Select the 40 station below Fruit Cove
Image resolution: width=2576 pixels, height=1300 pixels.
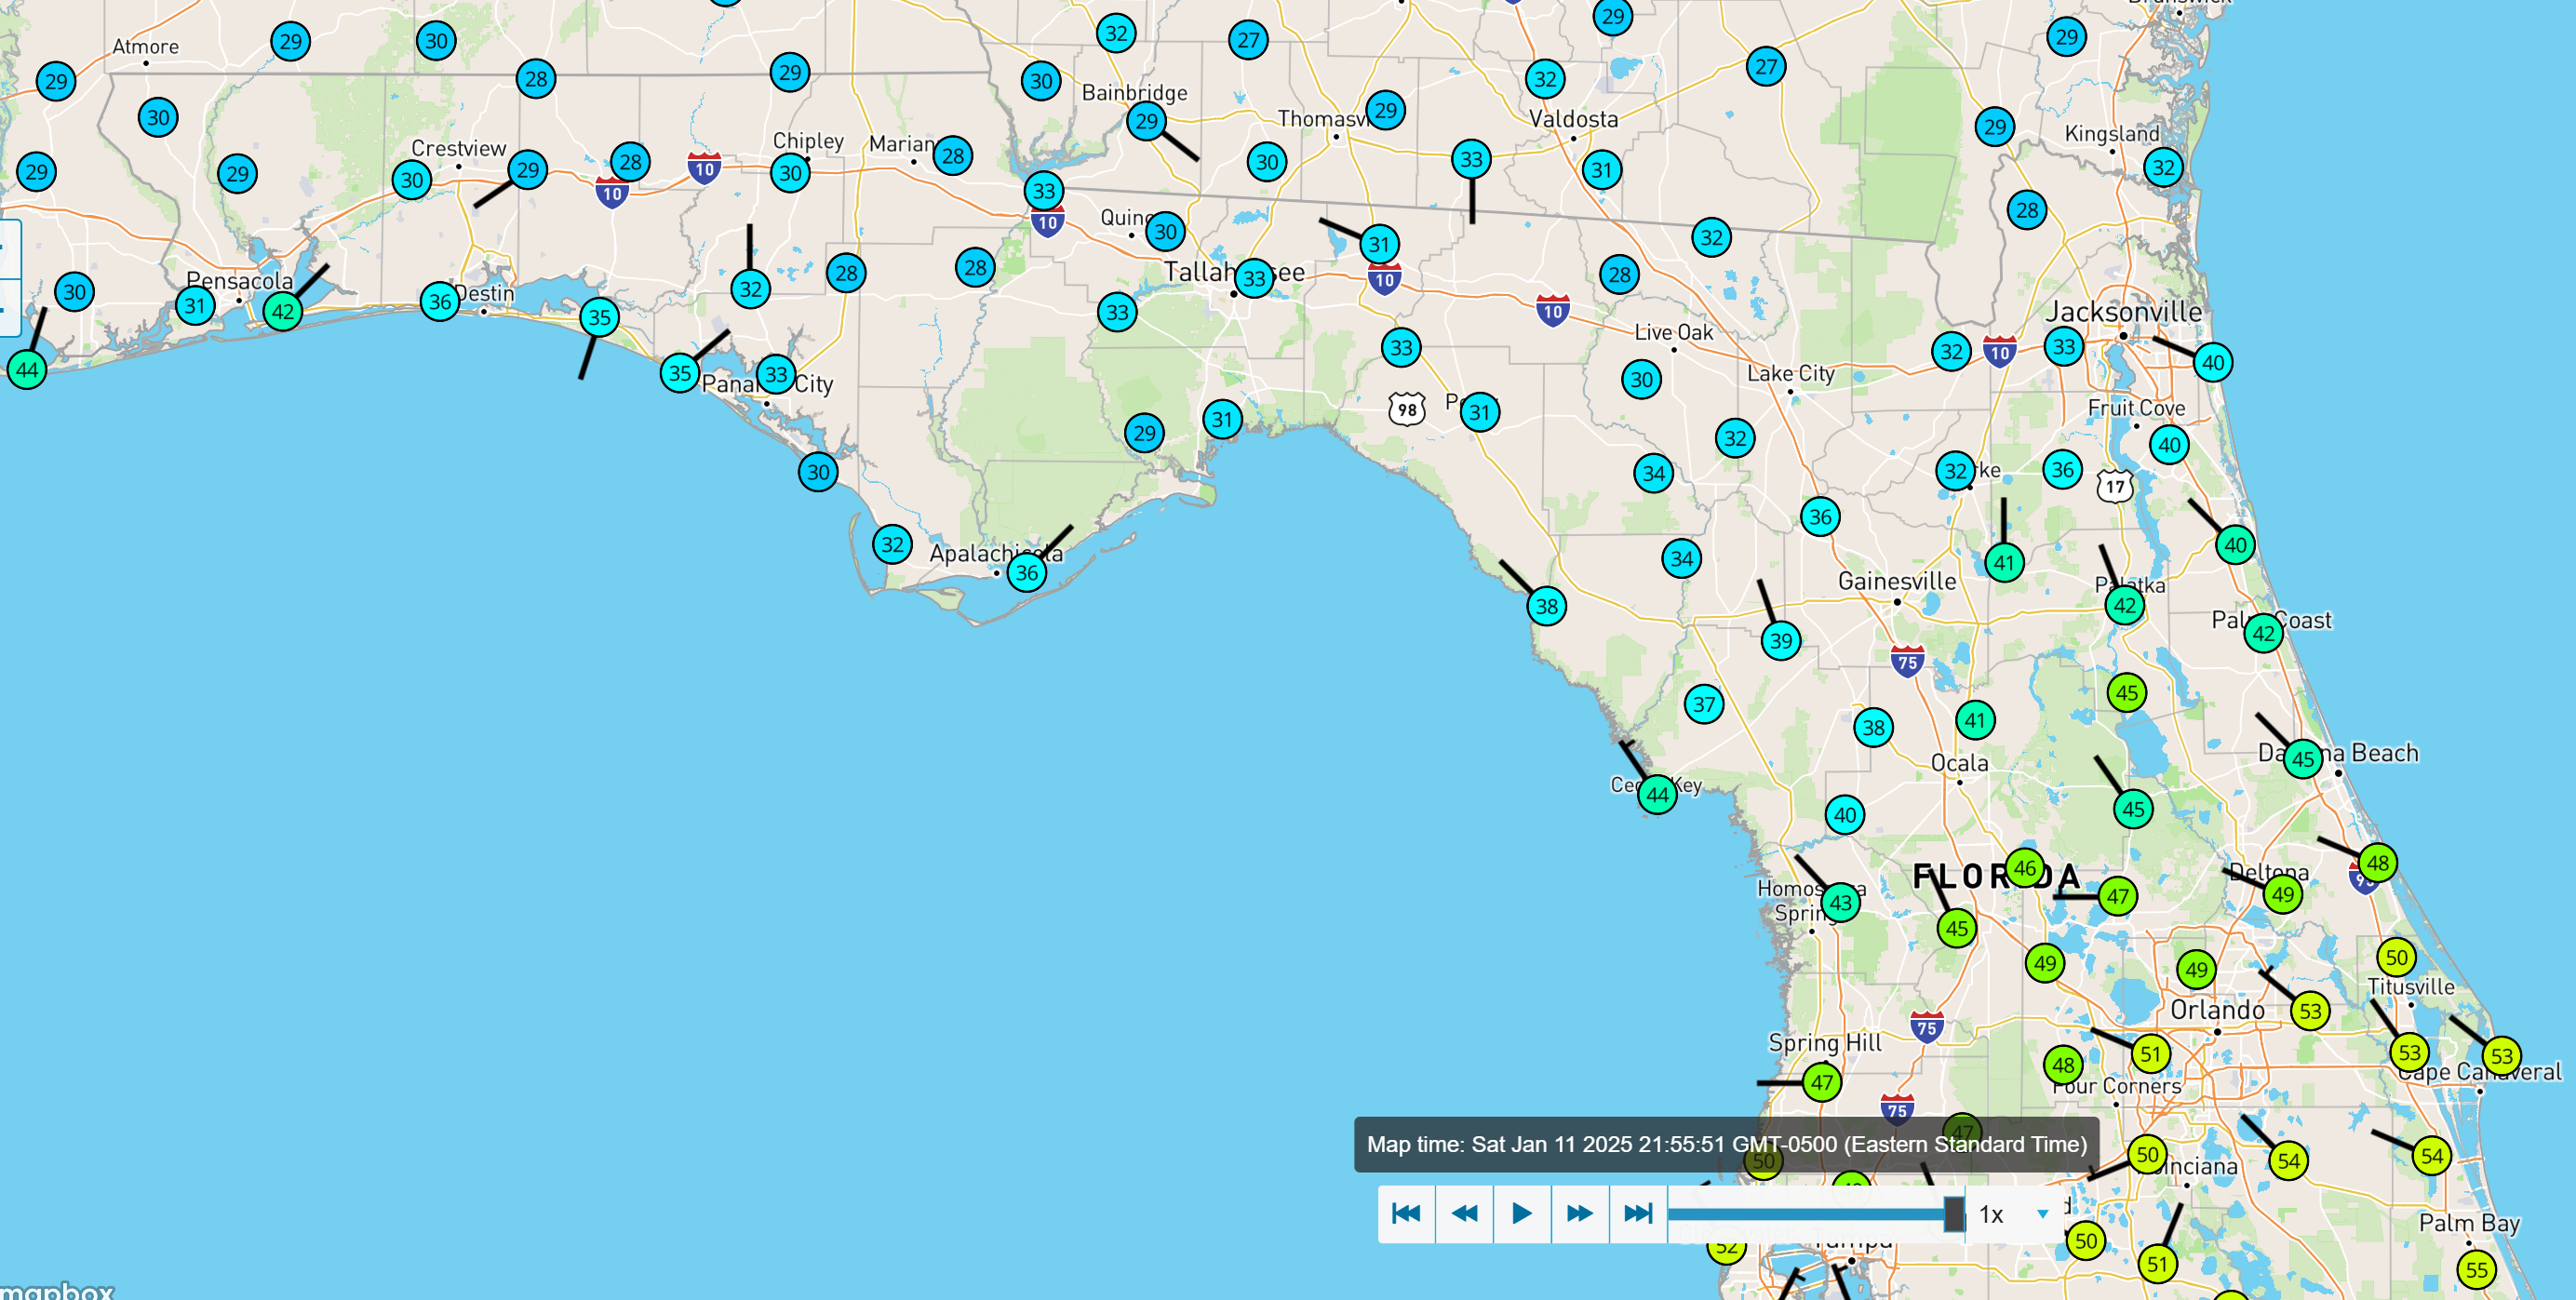[x=2169, y=445]
